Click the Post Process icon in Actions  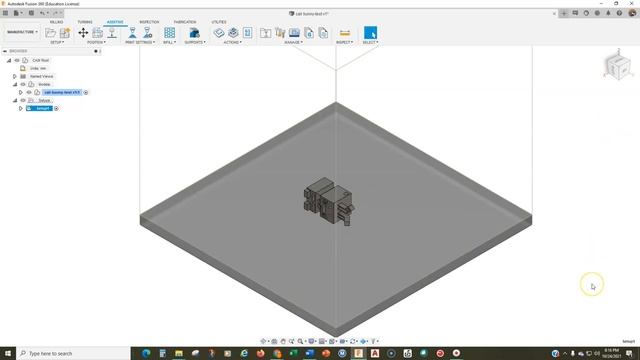pyautogui.click(x=247, y=33)
